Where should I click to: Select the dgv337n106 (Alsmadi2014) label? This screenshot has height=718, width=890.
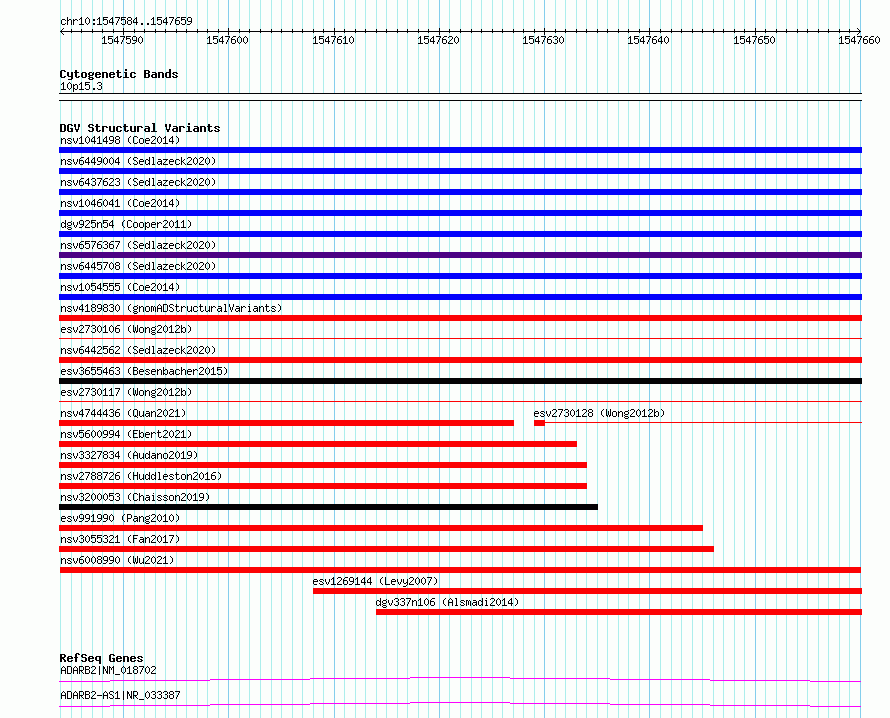point(447,602)
